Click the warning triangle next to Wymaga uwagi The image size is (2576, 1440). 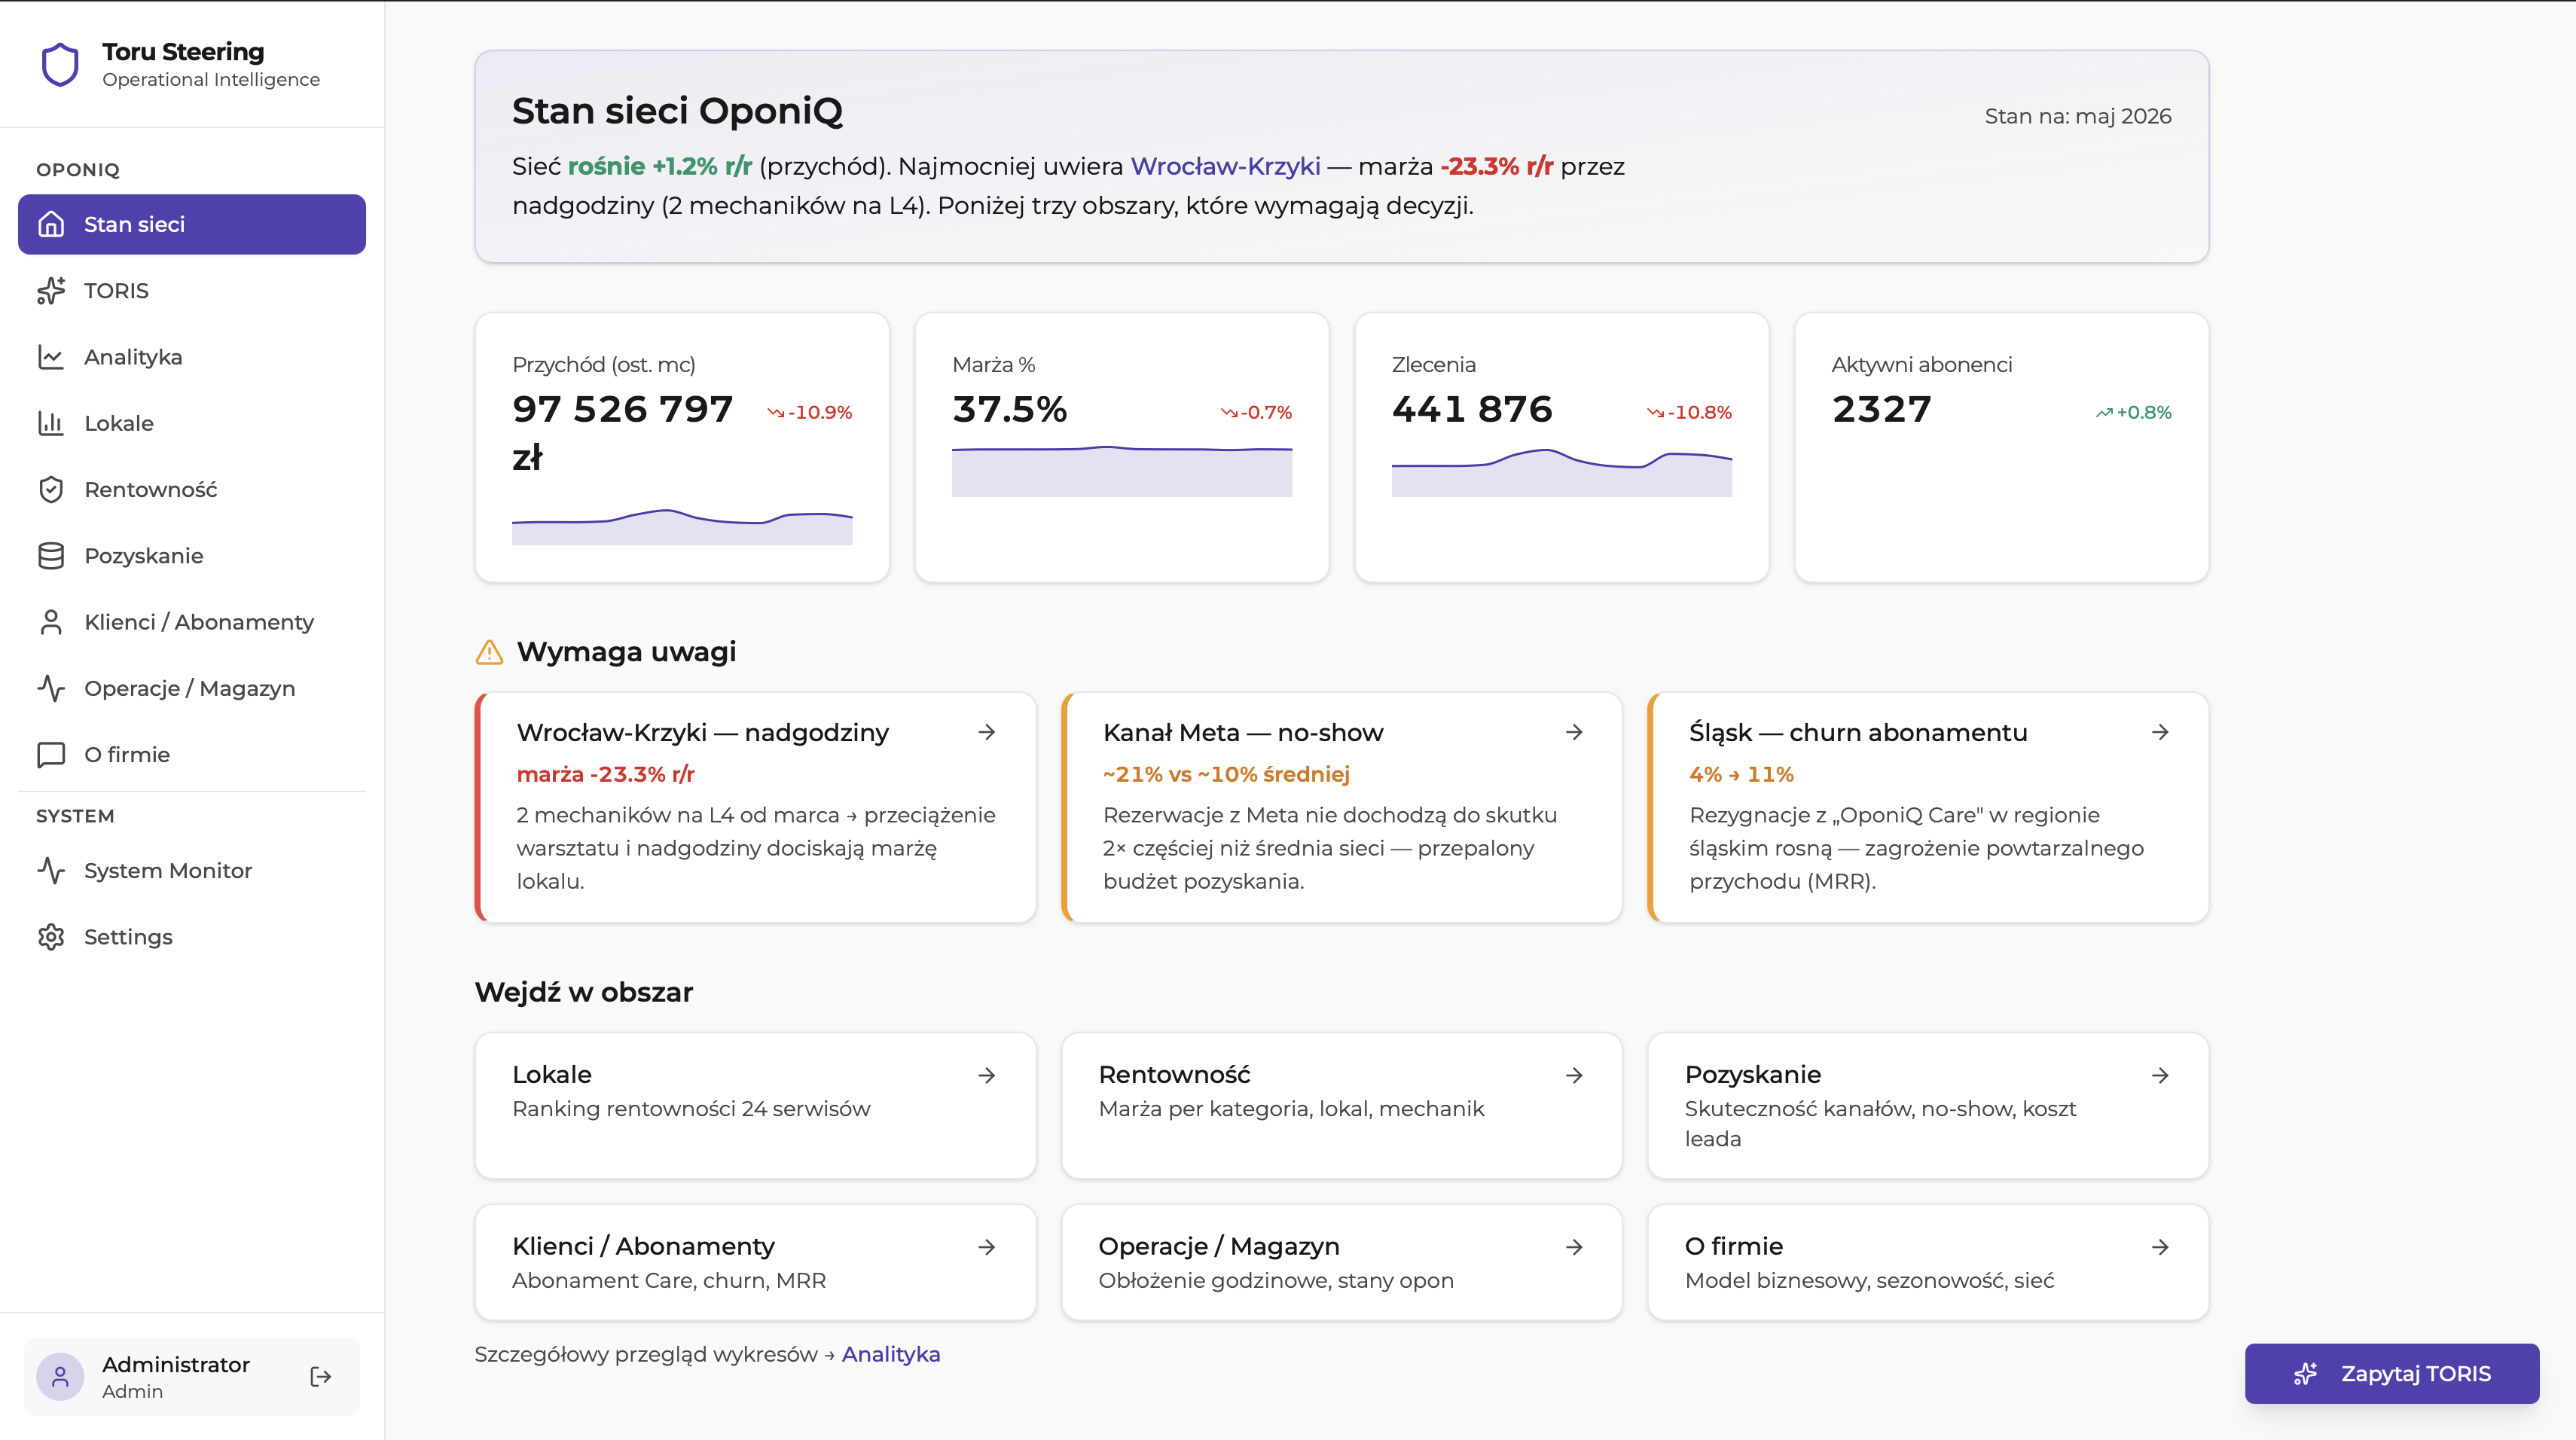coord(489,652)
